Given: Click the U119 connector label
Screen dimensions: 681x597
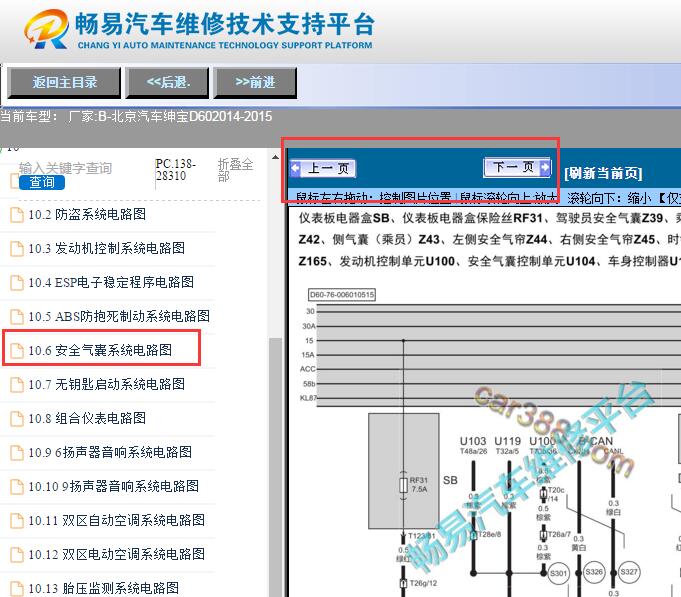Looking at the screenshot, I should 507,441.
